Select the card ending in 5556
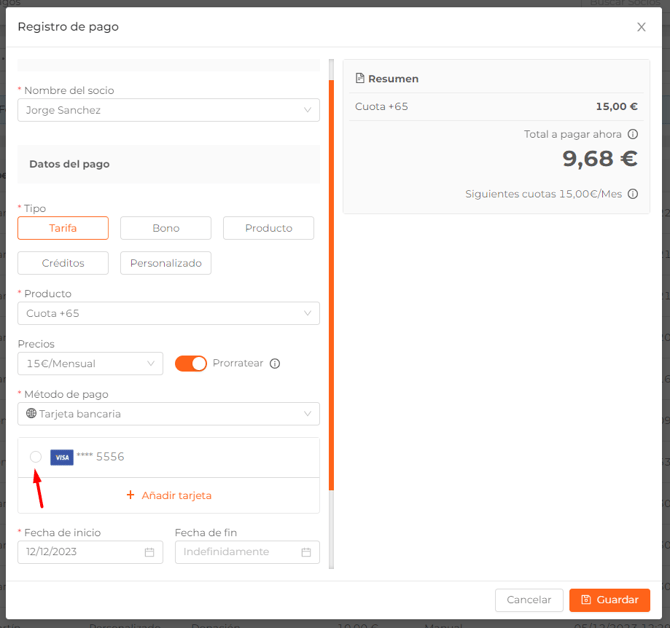This screenshot has width=670, height=628. (36, 457)
